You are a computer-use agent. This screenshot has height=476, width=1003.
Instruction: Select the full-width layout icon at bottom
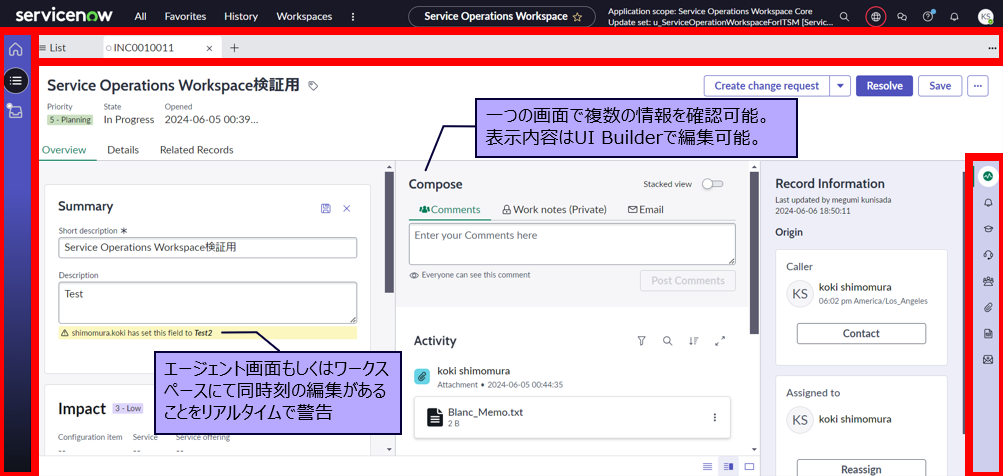click(x=749, y=466)
